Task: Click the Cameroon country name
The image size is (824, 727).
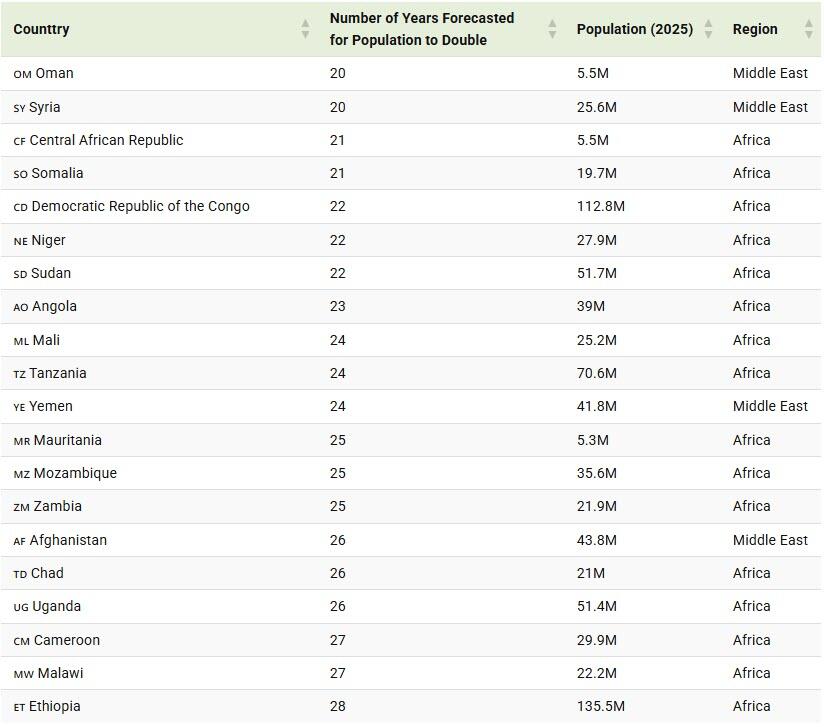Action: [66, 640]
